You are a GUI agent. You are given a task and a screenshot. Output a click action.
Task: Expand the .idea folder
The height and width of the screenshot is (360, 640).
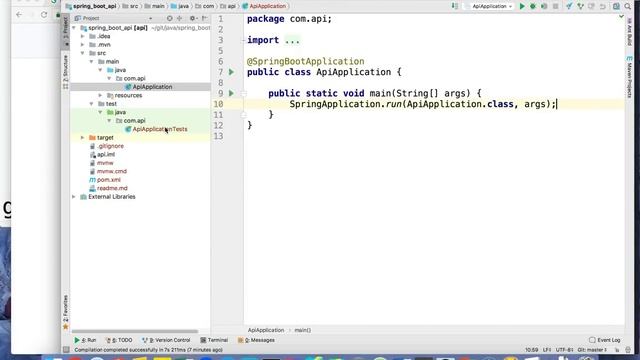click(83, 36)
